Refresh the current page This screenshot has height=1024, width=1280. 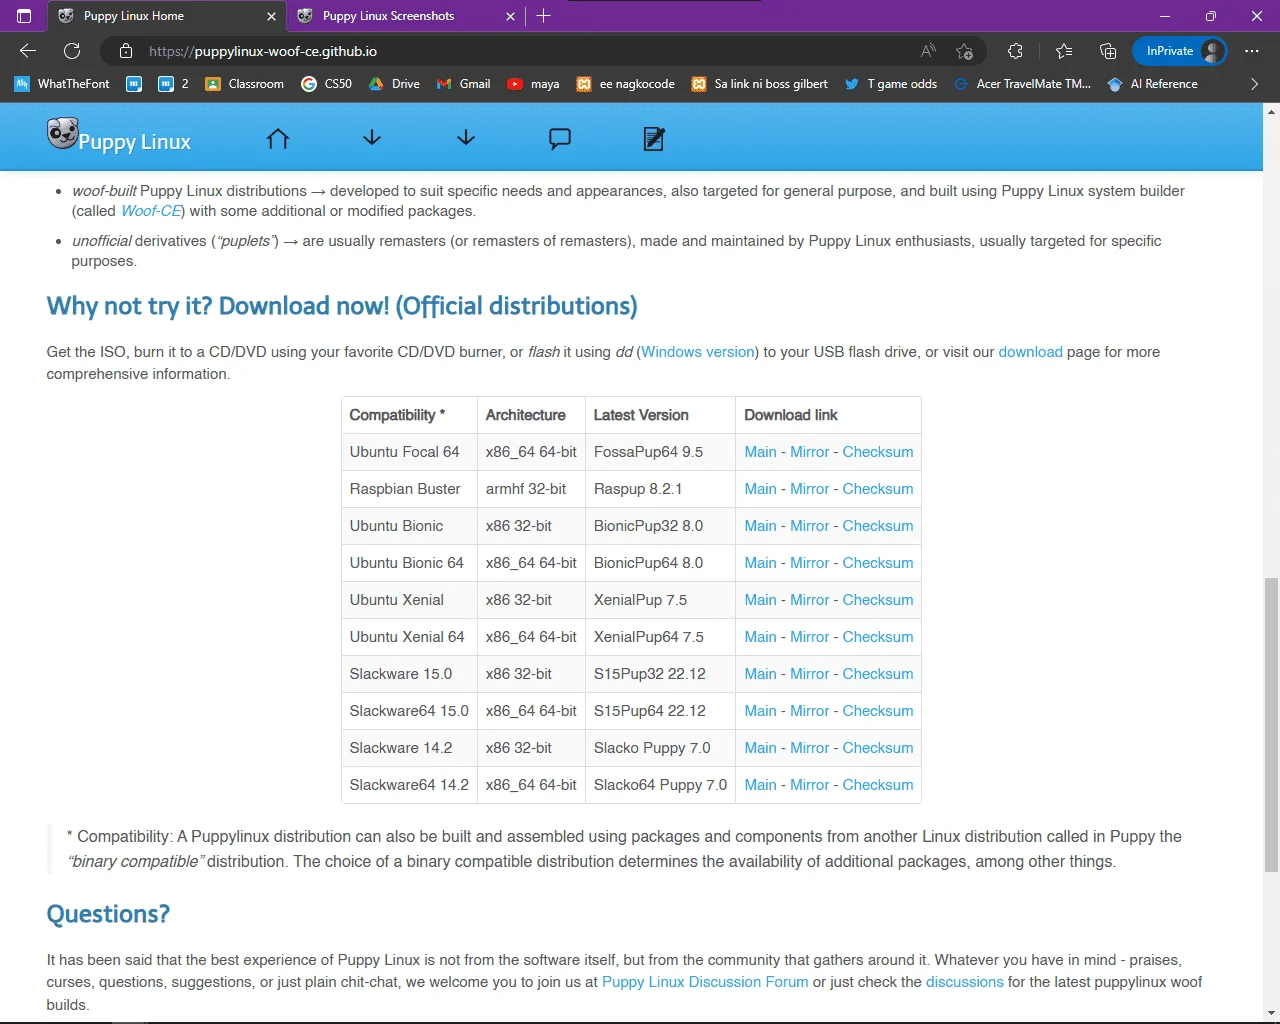[72, 51]
